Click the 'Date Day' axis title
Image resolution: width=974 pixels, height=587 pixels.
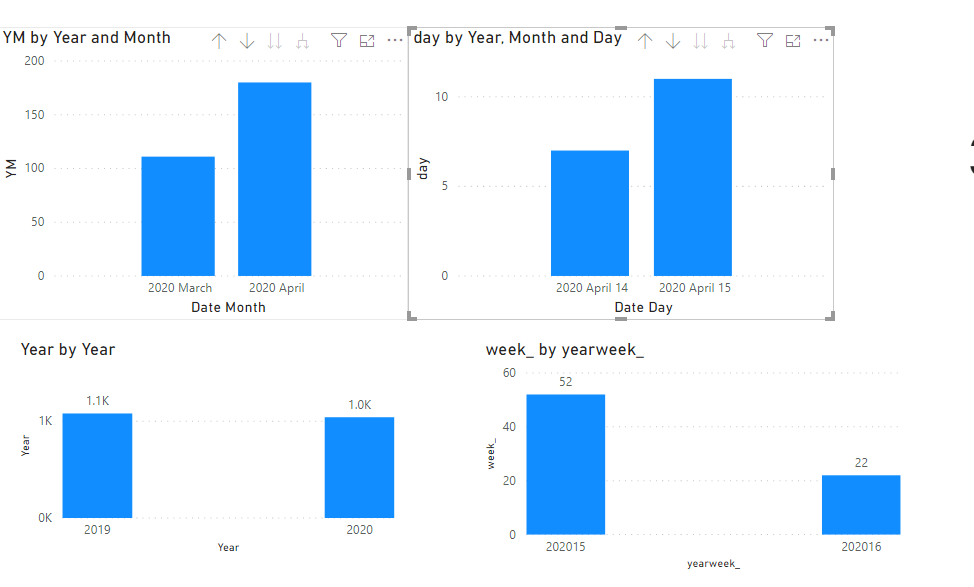pyautogui.click(x=643, y=307)
